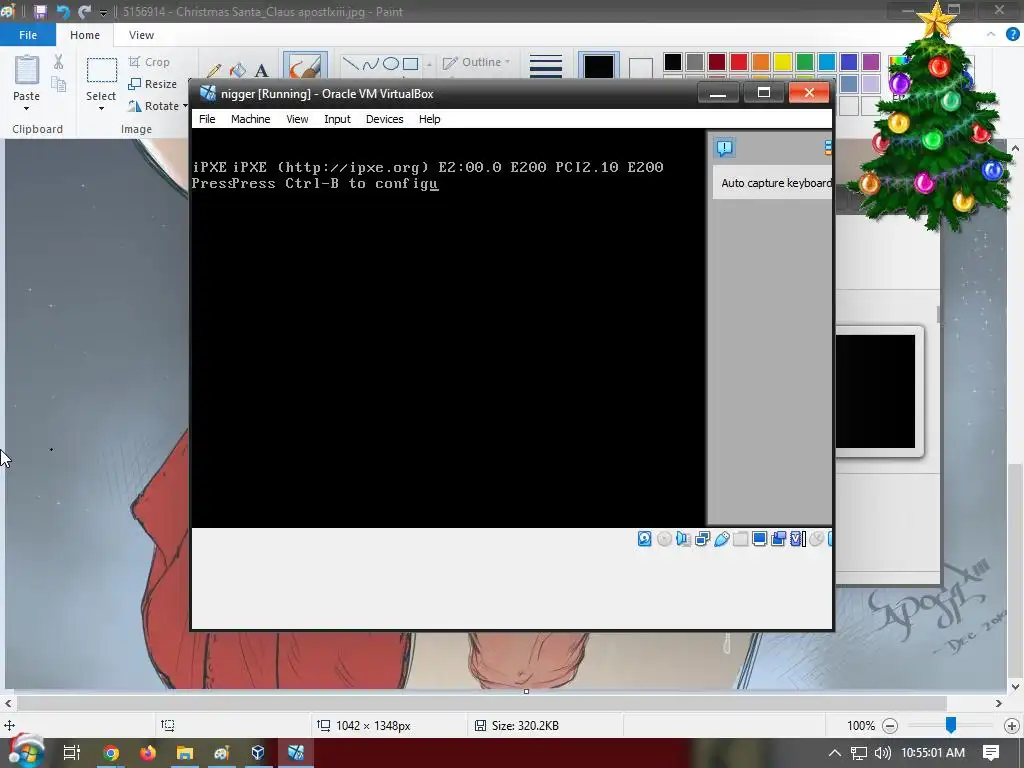Image resolution: width=1024 pixels, height=768 pixels.
Task: Pick the yellow color in palette
Action: [x=782, y=62]
